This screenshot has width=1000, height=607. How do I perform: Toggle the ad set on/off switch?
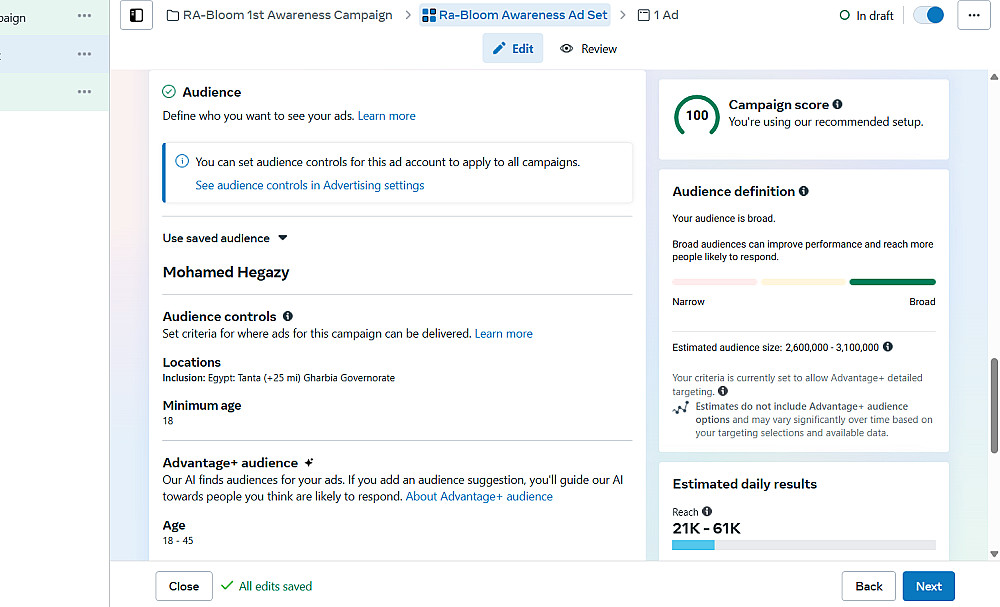(x=928, y=15)
